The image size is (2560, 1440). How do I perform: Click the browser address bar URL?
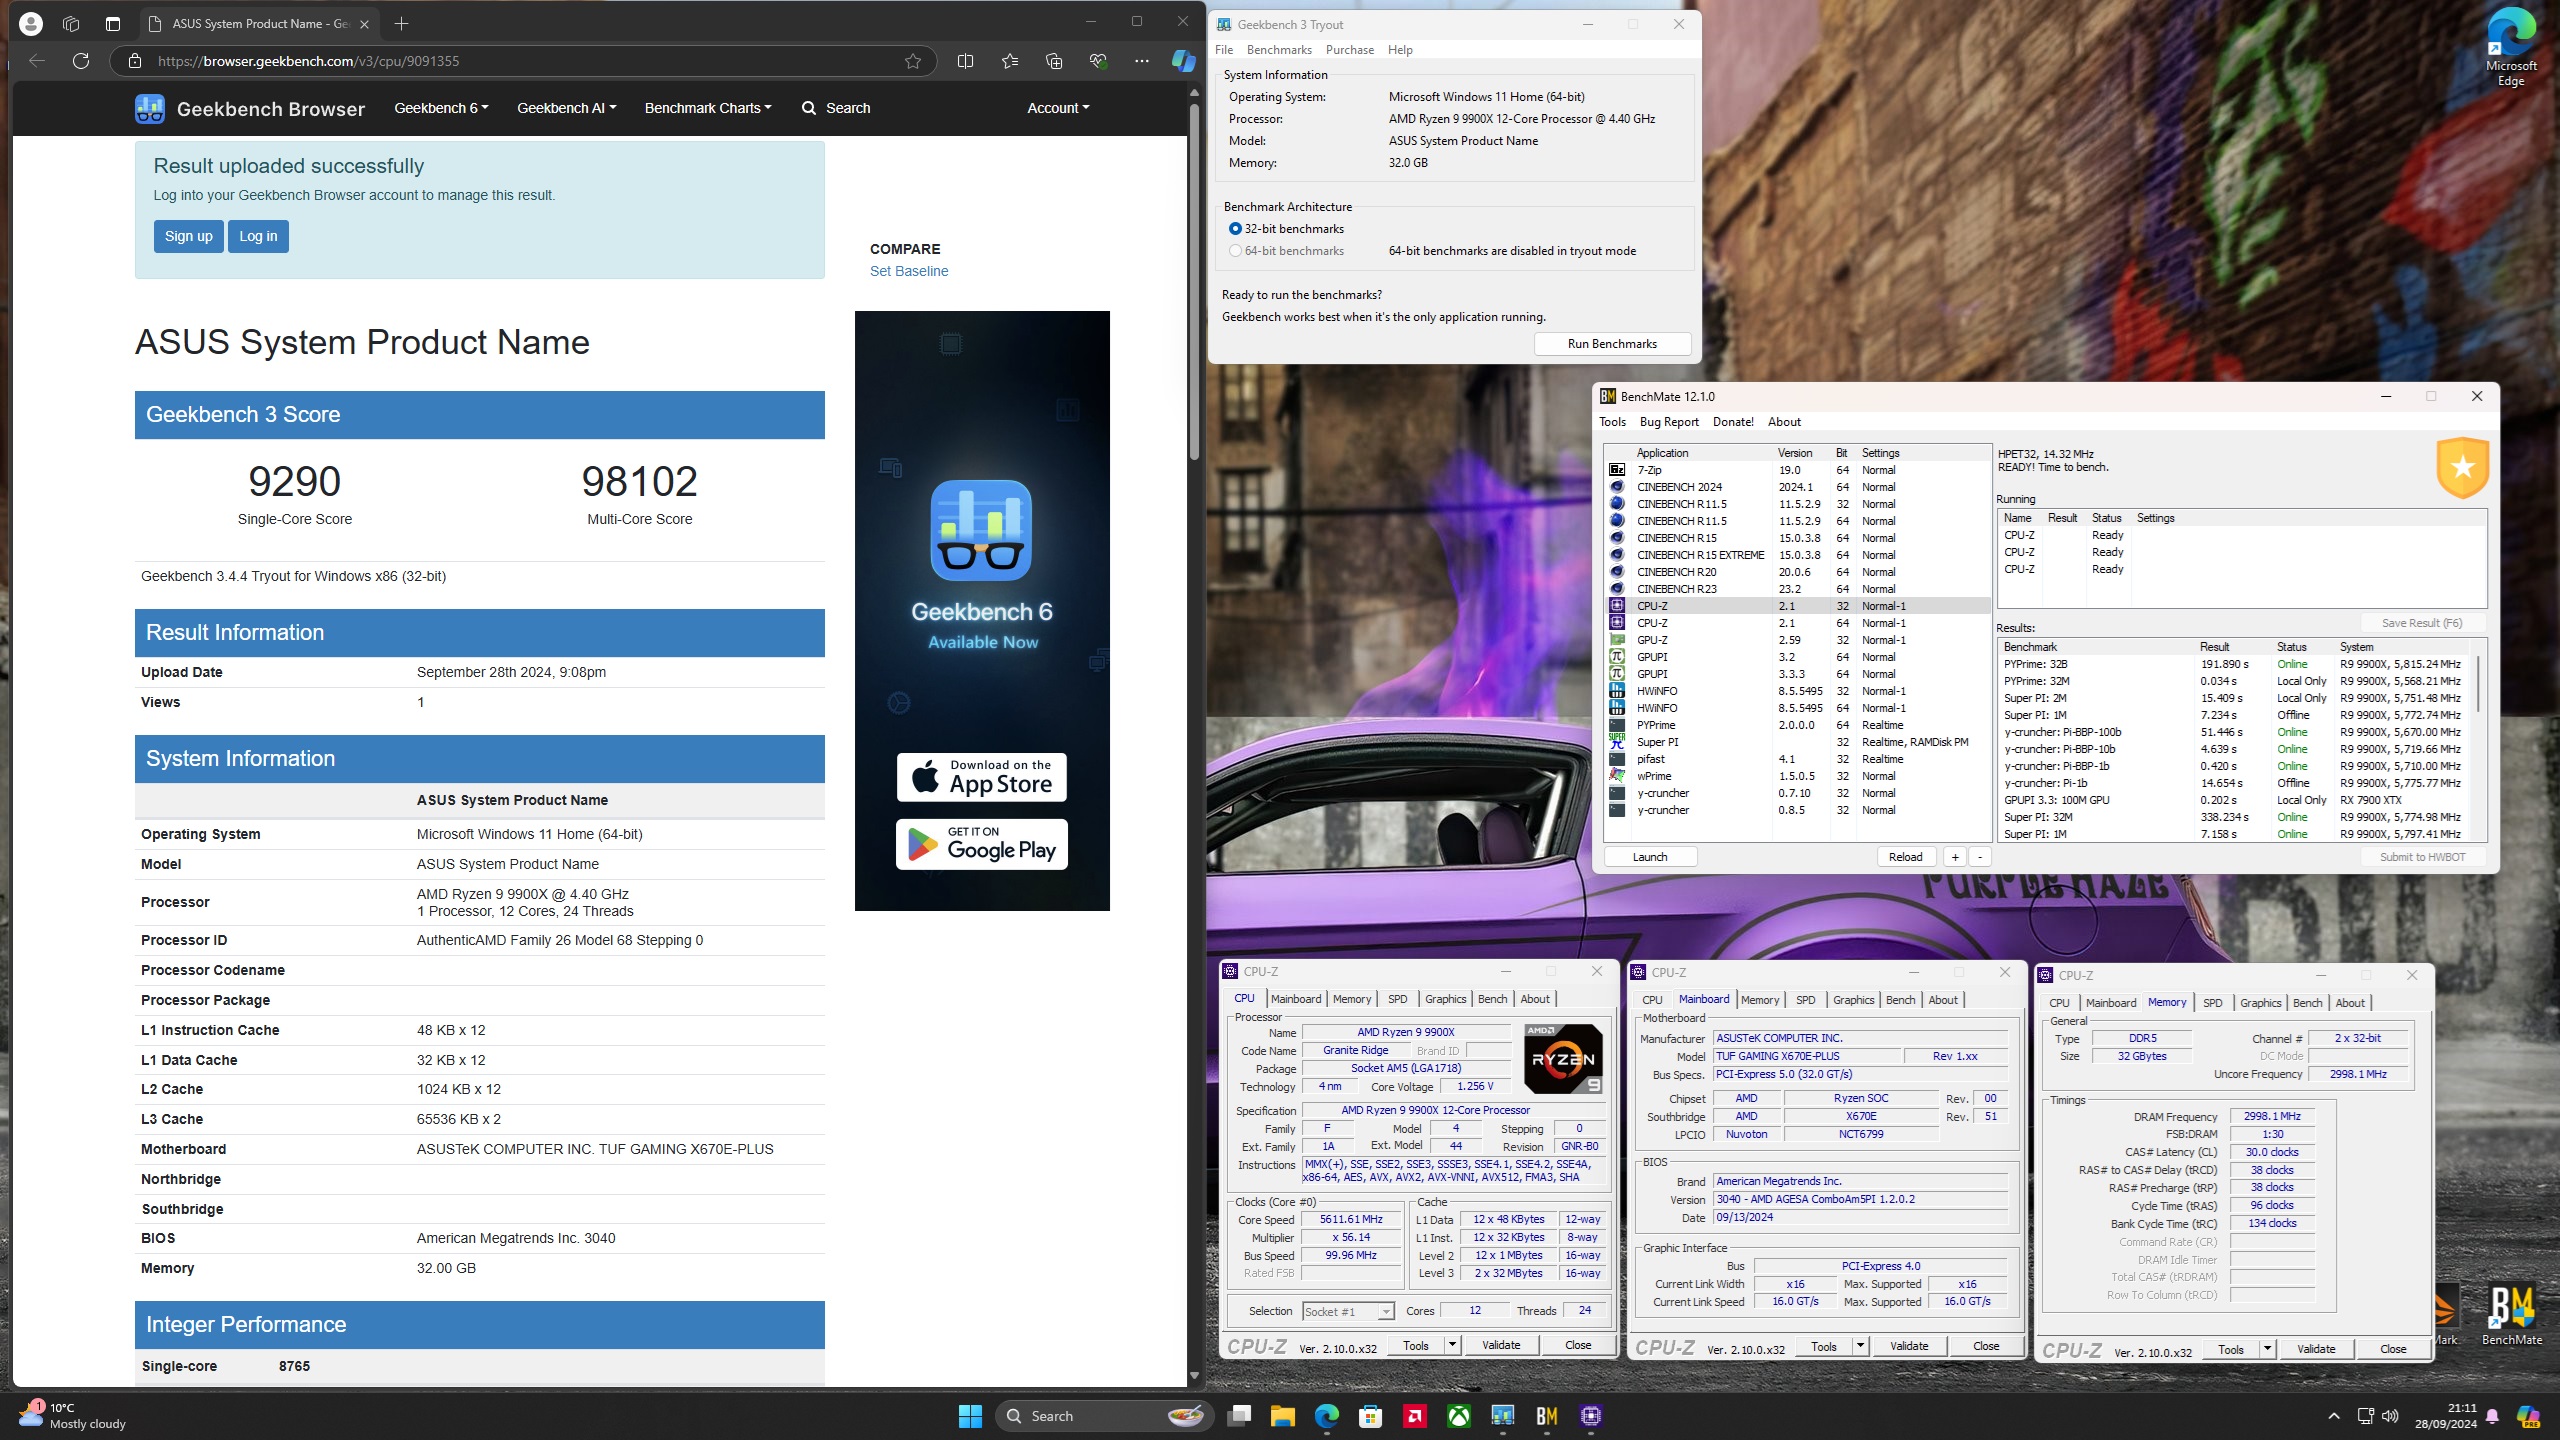click(x=308, y=61)
